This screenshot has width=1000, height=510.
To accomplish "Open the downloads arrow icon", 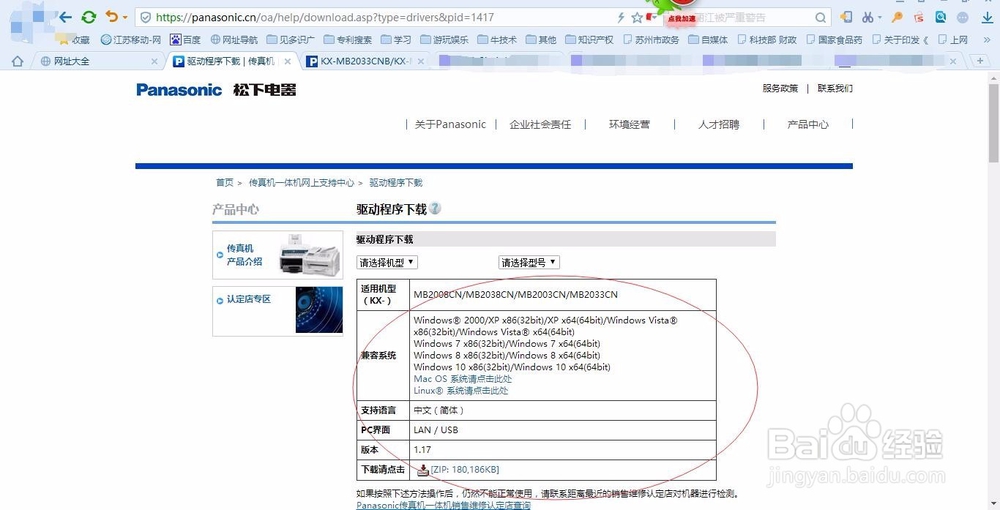I will (x=986, y=18).
